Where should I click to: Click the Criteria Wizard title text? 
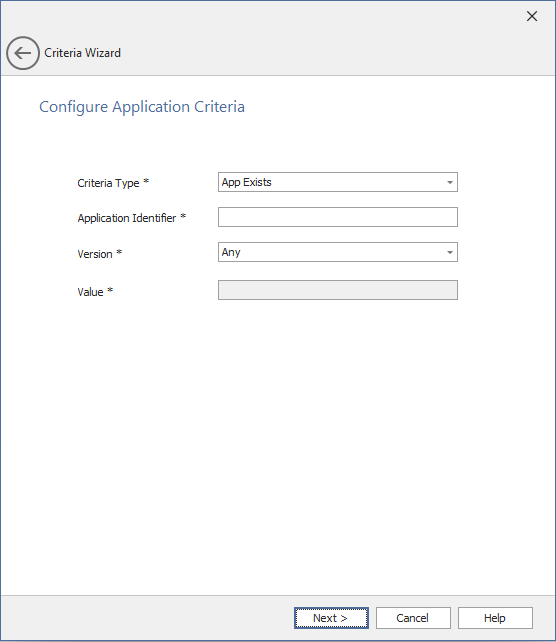(83, 53)
